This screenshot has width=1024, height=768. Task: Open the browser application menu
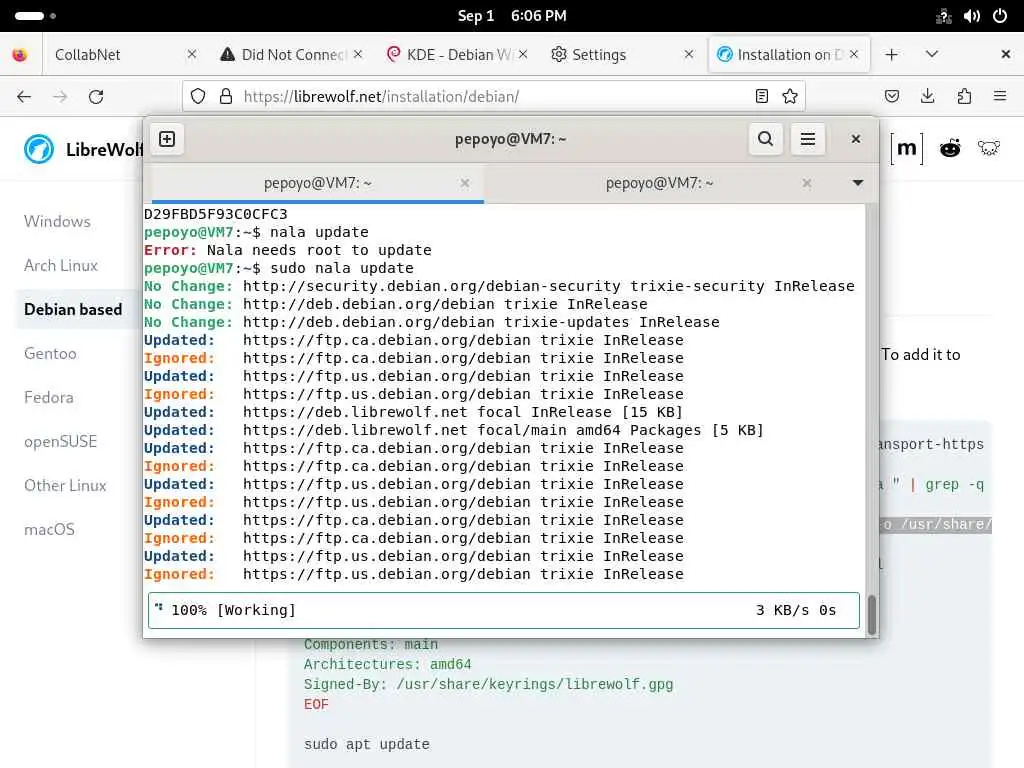coord(1000,97)
